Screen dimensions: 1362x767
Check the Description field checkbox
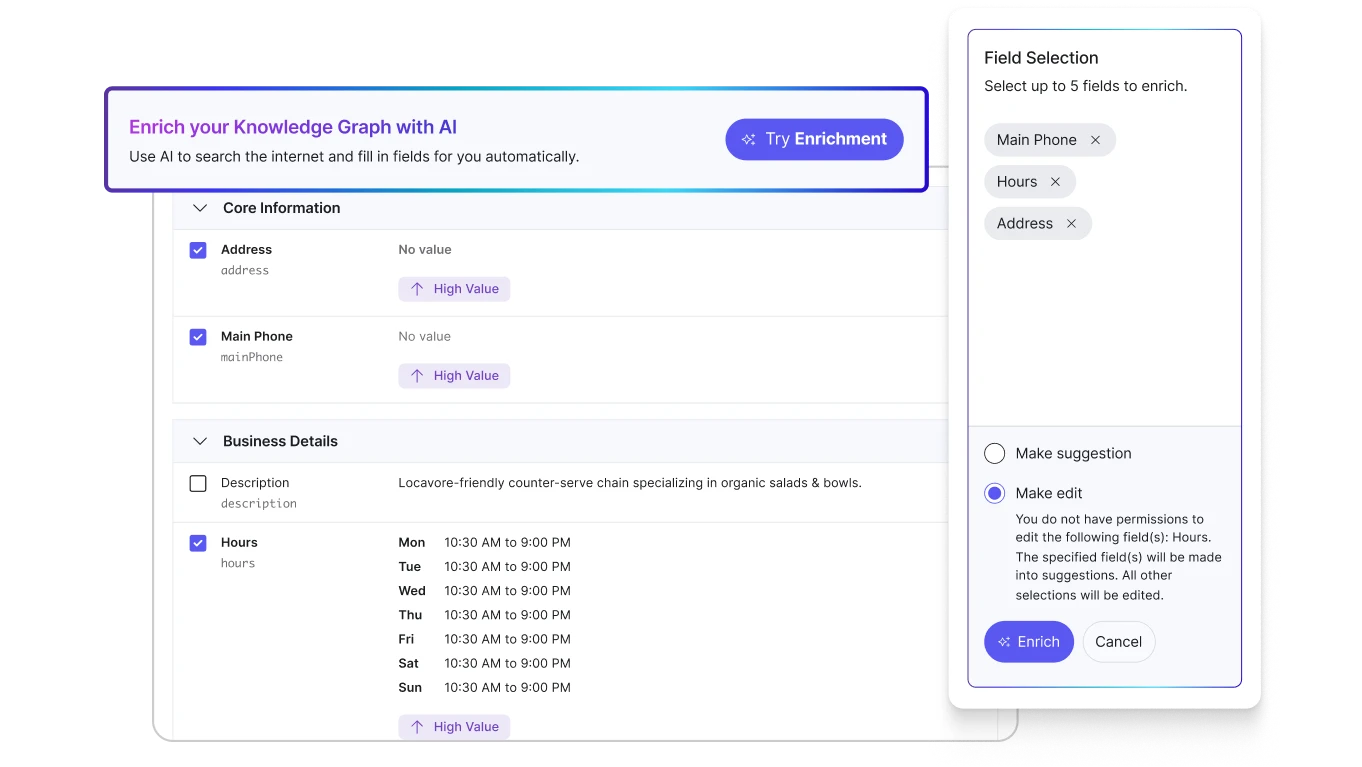click(198, 484)
